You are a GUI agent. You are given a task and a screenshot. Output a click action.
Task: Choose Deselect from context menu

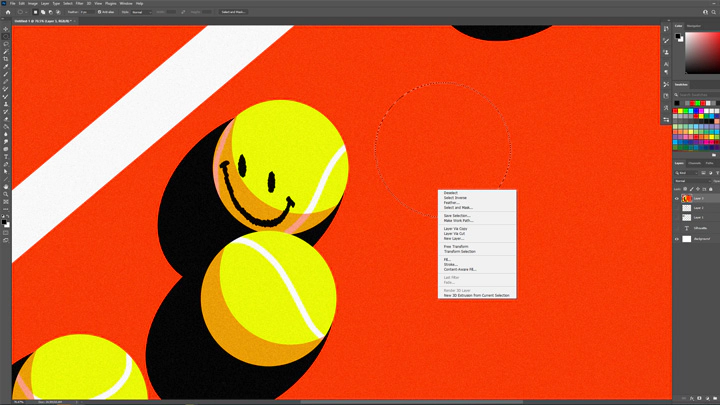(x=451, y=193)
